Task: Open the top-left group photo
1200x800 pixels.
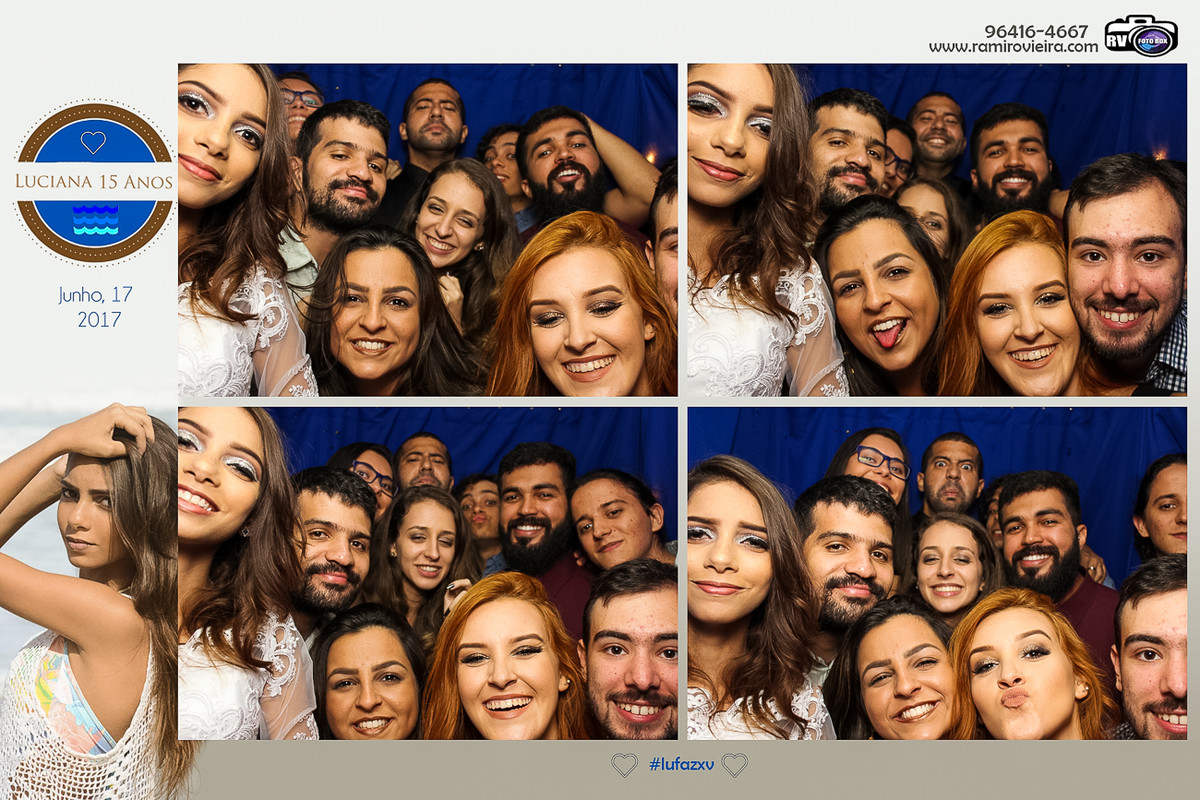Action: (x=427, y=230)
